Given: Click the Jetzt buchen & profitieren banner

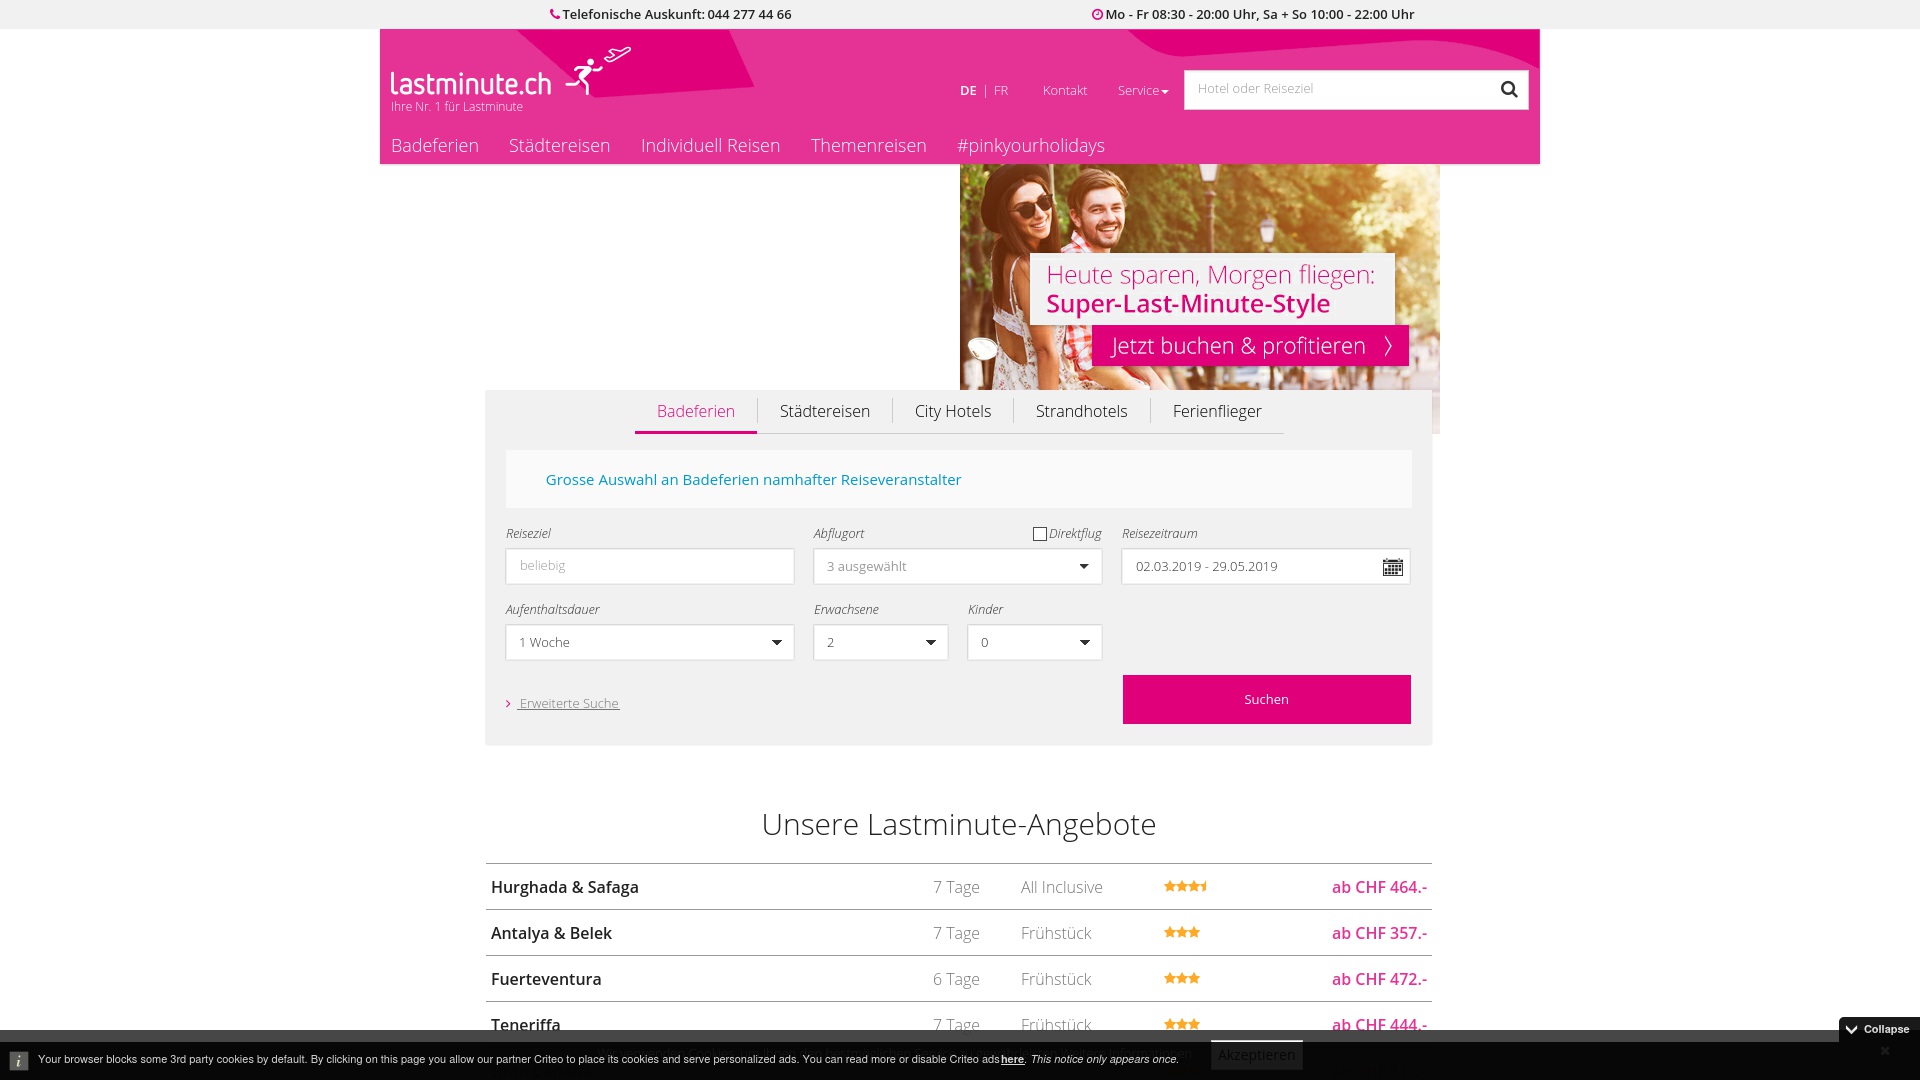Looking at the screenshot, I should 1250,346.
